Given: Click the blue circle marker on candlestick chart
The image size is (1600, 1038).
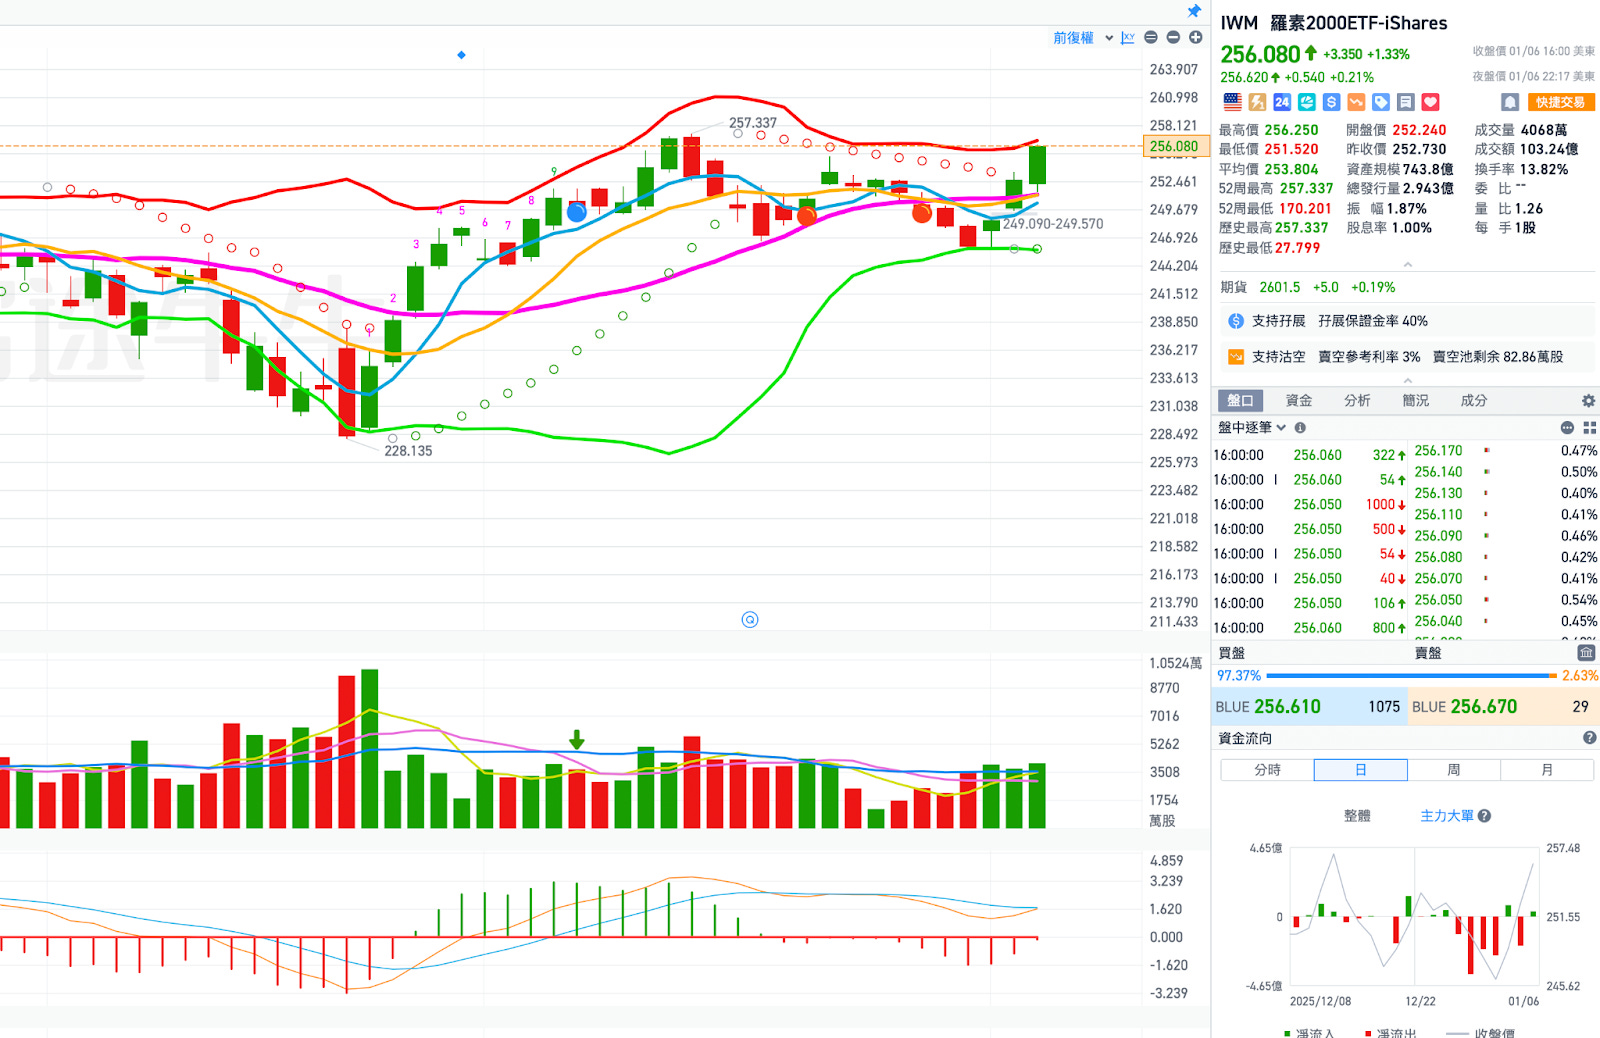Looking at the screenshot, I should pyautogui.click(x=576, y=212).
